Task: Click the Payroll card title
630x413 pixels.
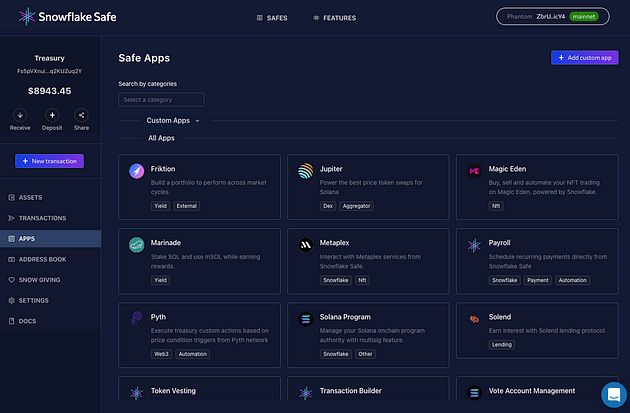Action: [x=499, y=243]
